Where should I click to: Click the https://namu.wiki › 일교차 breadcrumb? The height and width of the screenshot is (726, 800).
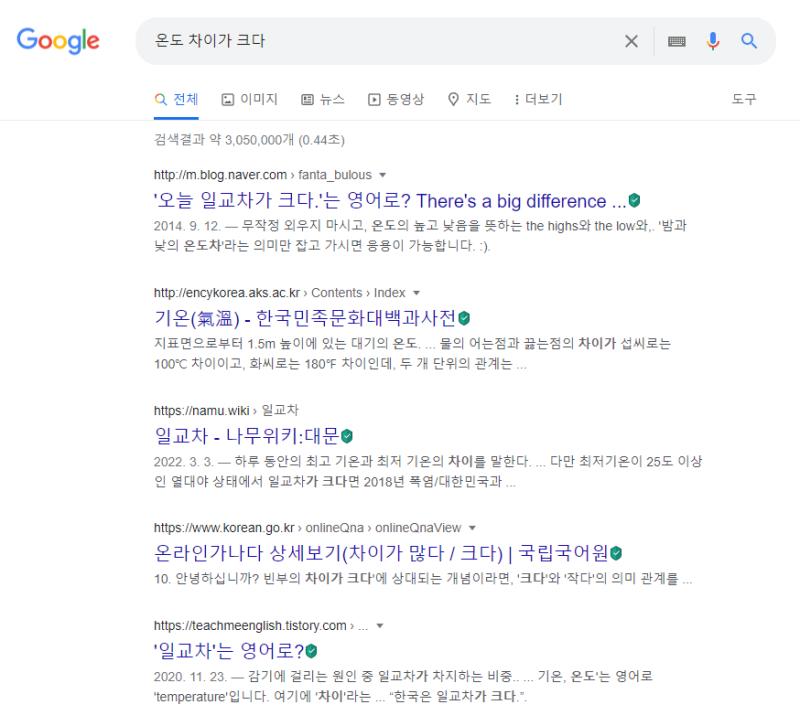coord(226,410)
